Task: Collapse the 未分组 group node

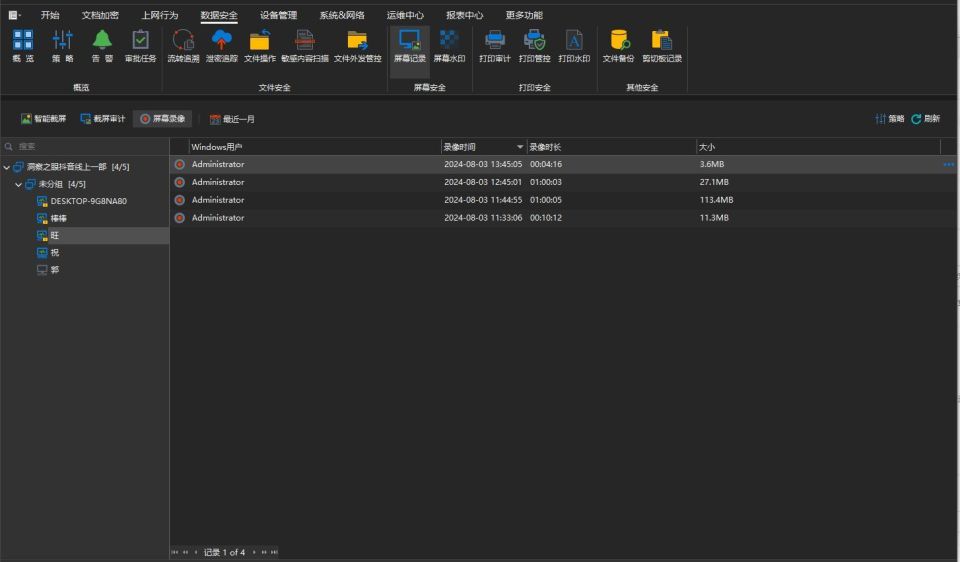Action: (18, 184)
